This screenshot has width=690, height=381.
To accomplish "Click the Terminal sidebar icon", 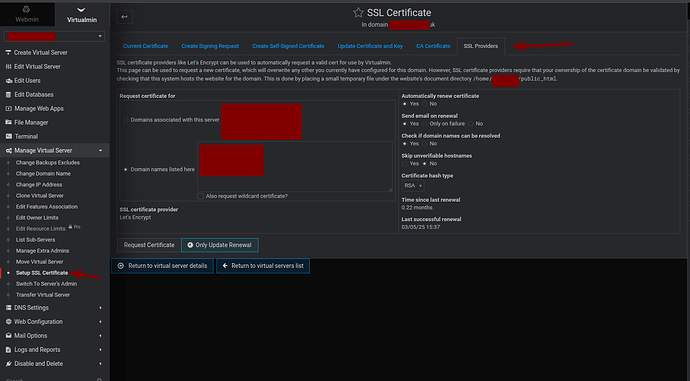I will pos(8,136).
